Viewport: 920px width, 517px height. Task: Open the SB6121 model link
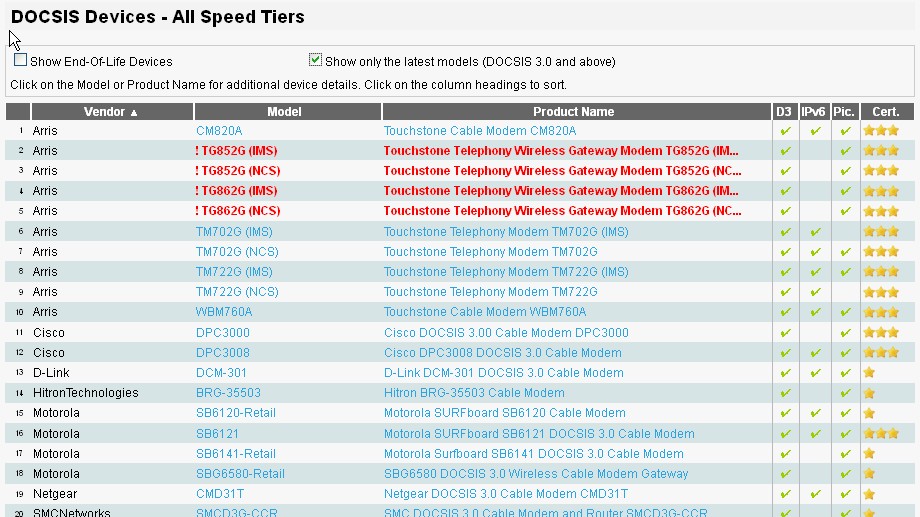217,434
